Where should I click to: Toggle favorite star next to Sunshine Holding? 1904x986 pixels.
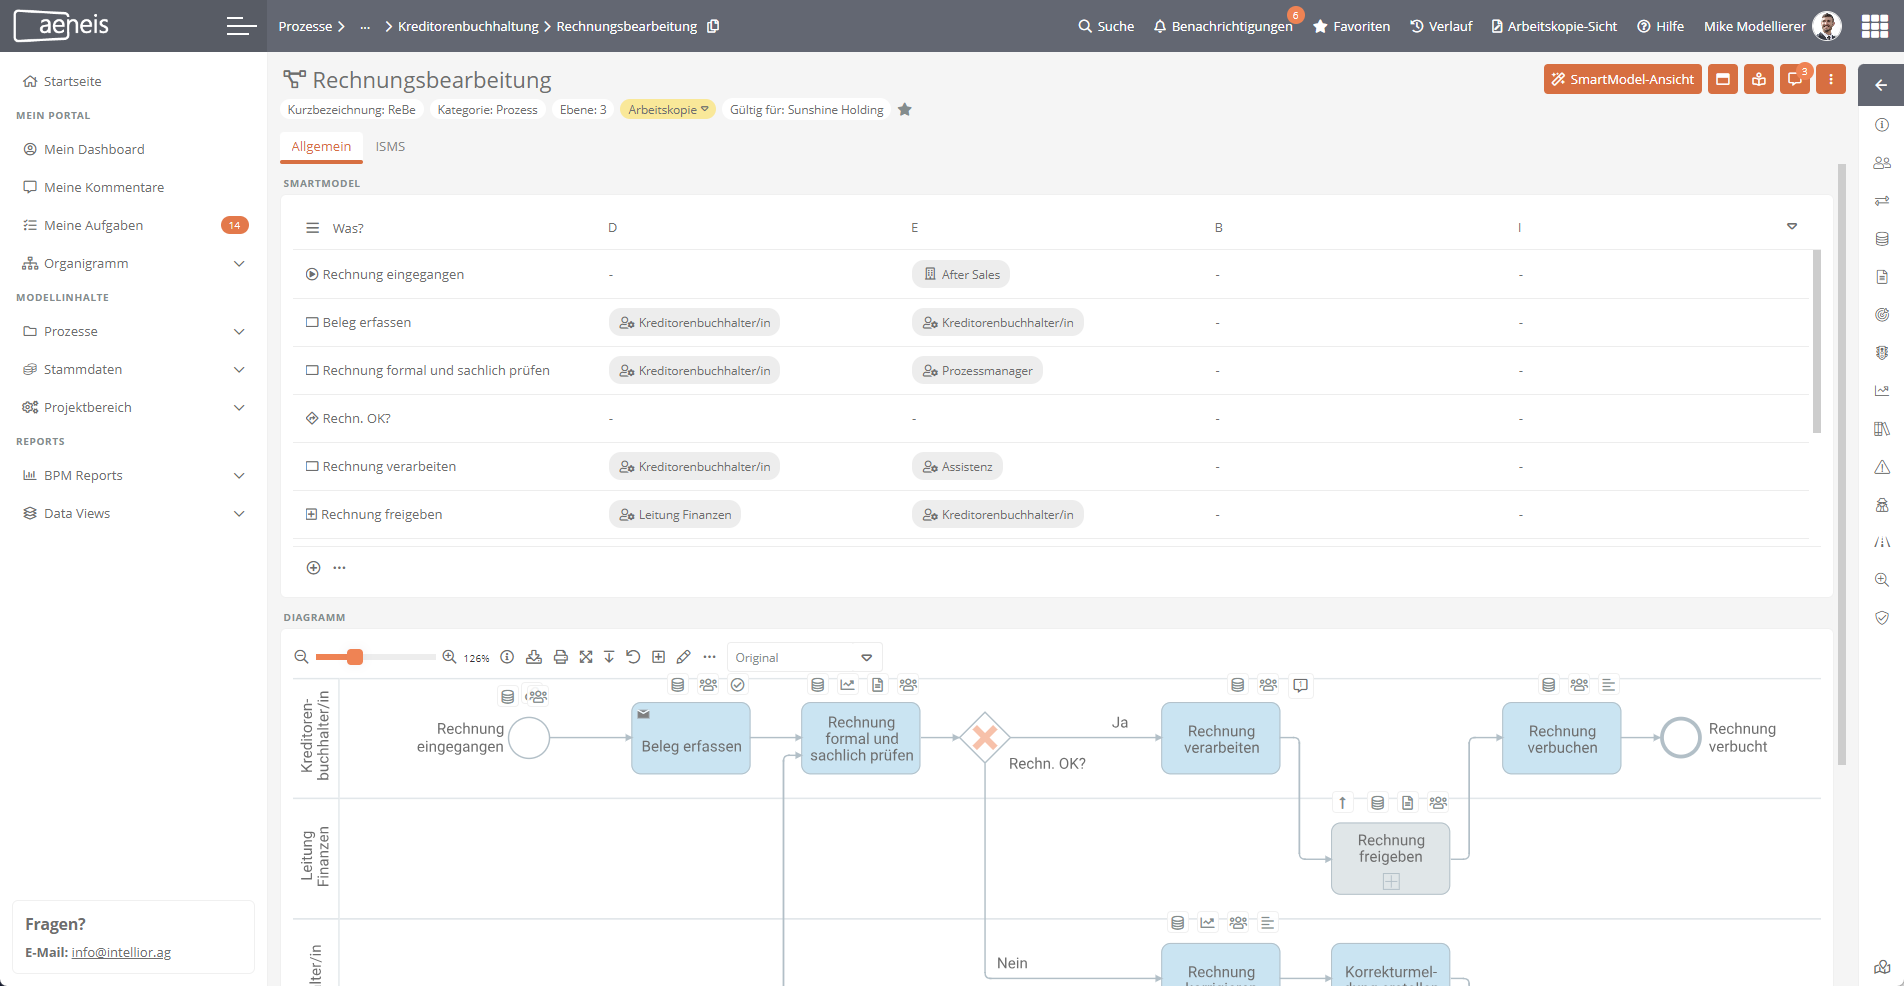coord(905,110)
